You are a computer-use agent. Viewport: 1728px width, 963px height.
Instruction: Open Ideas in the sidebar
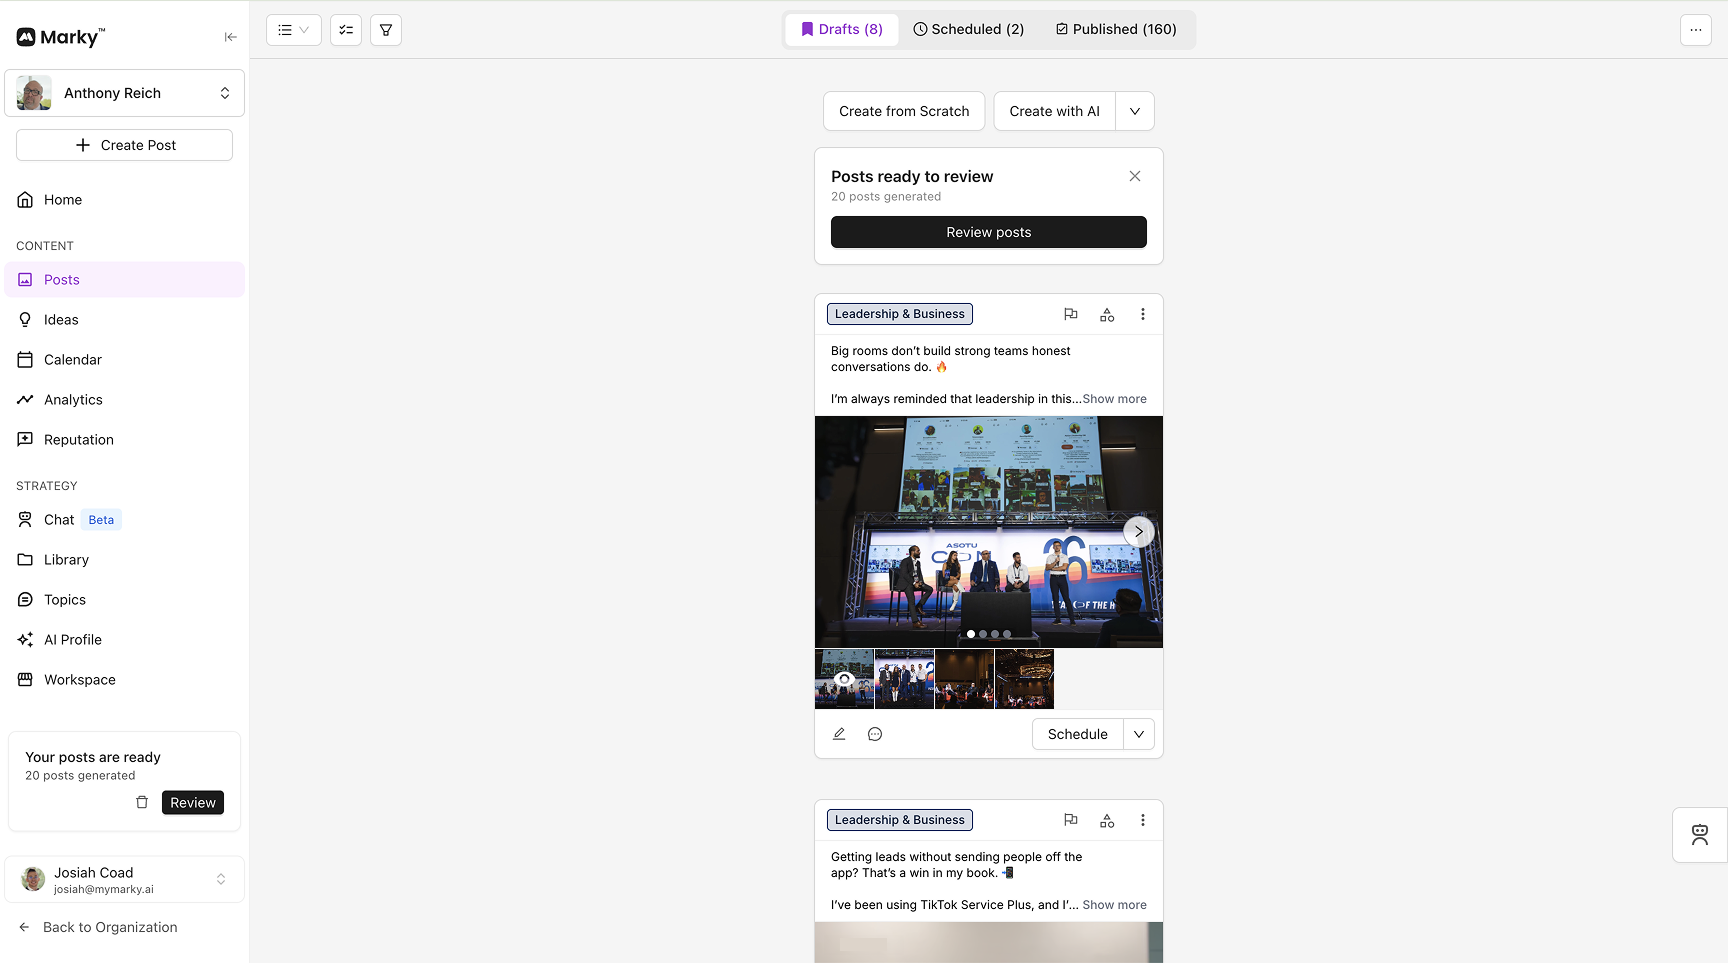pos(124,320)
